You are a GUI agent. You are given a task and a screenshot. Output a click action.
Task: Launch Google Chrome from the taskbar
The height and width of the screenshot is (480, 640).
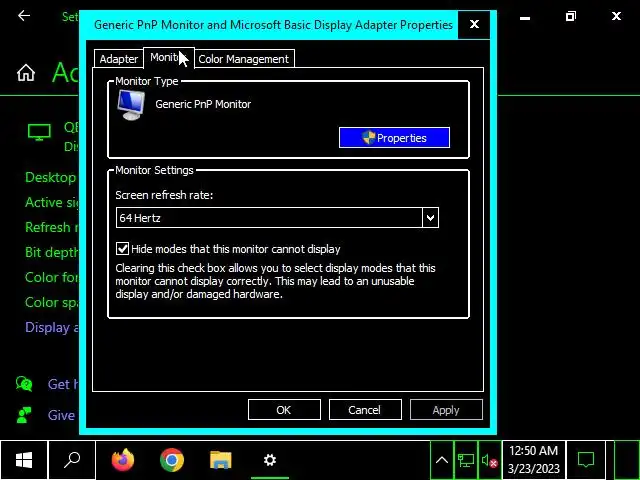[x=172, y=460]
